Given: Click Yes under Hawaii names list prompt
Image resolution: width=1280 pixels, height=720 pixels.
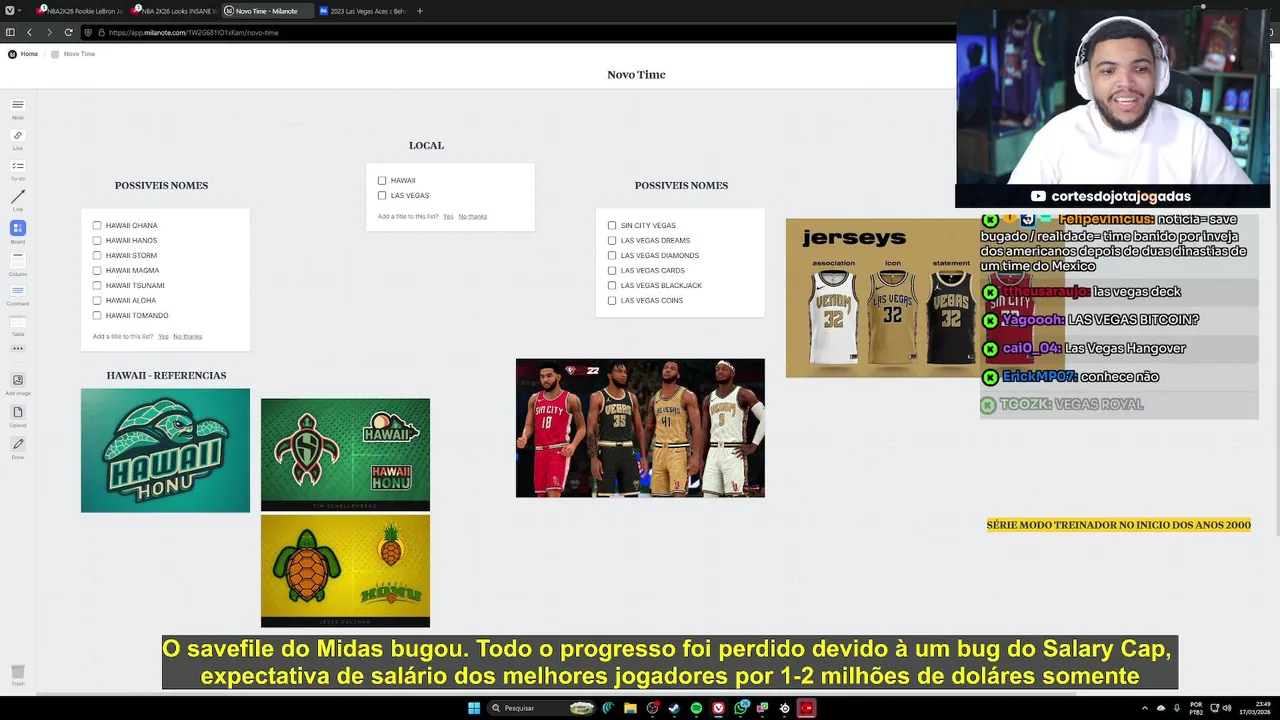Looking at the screenshot, I should [163, 337].
